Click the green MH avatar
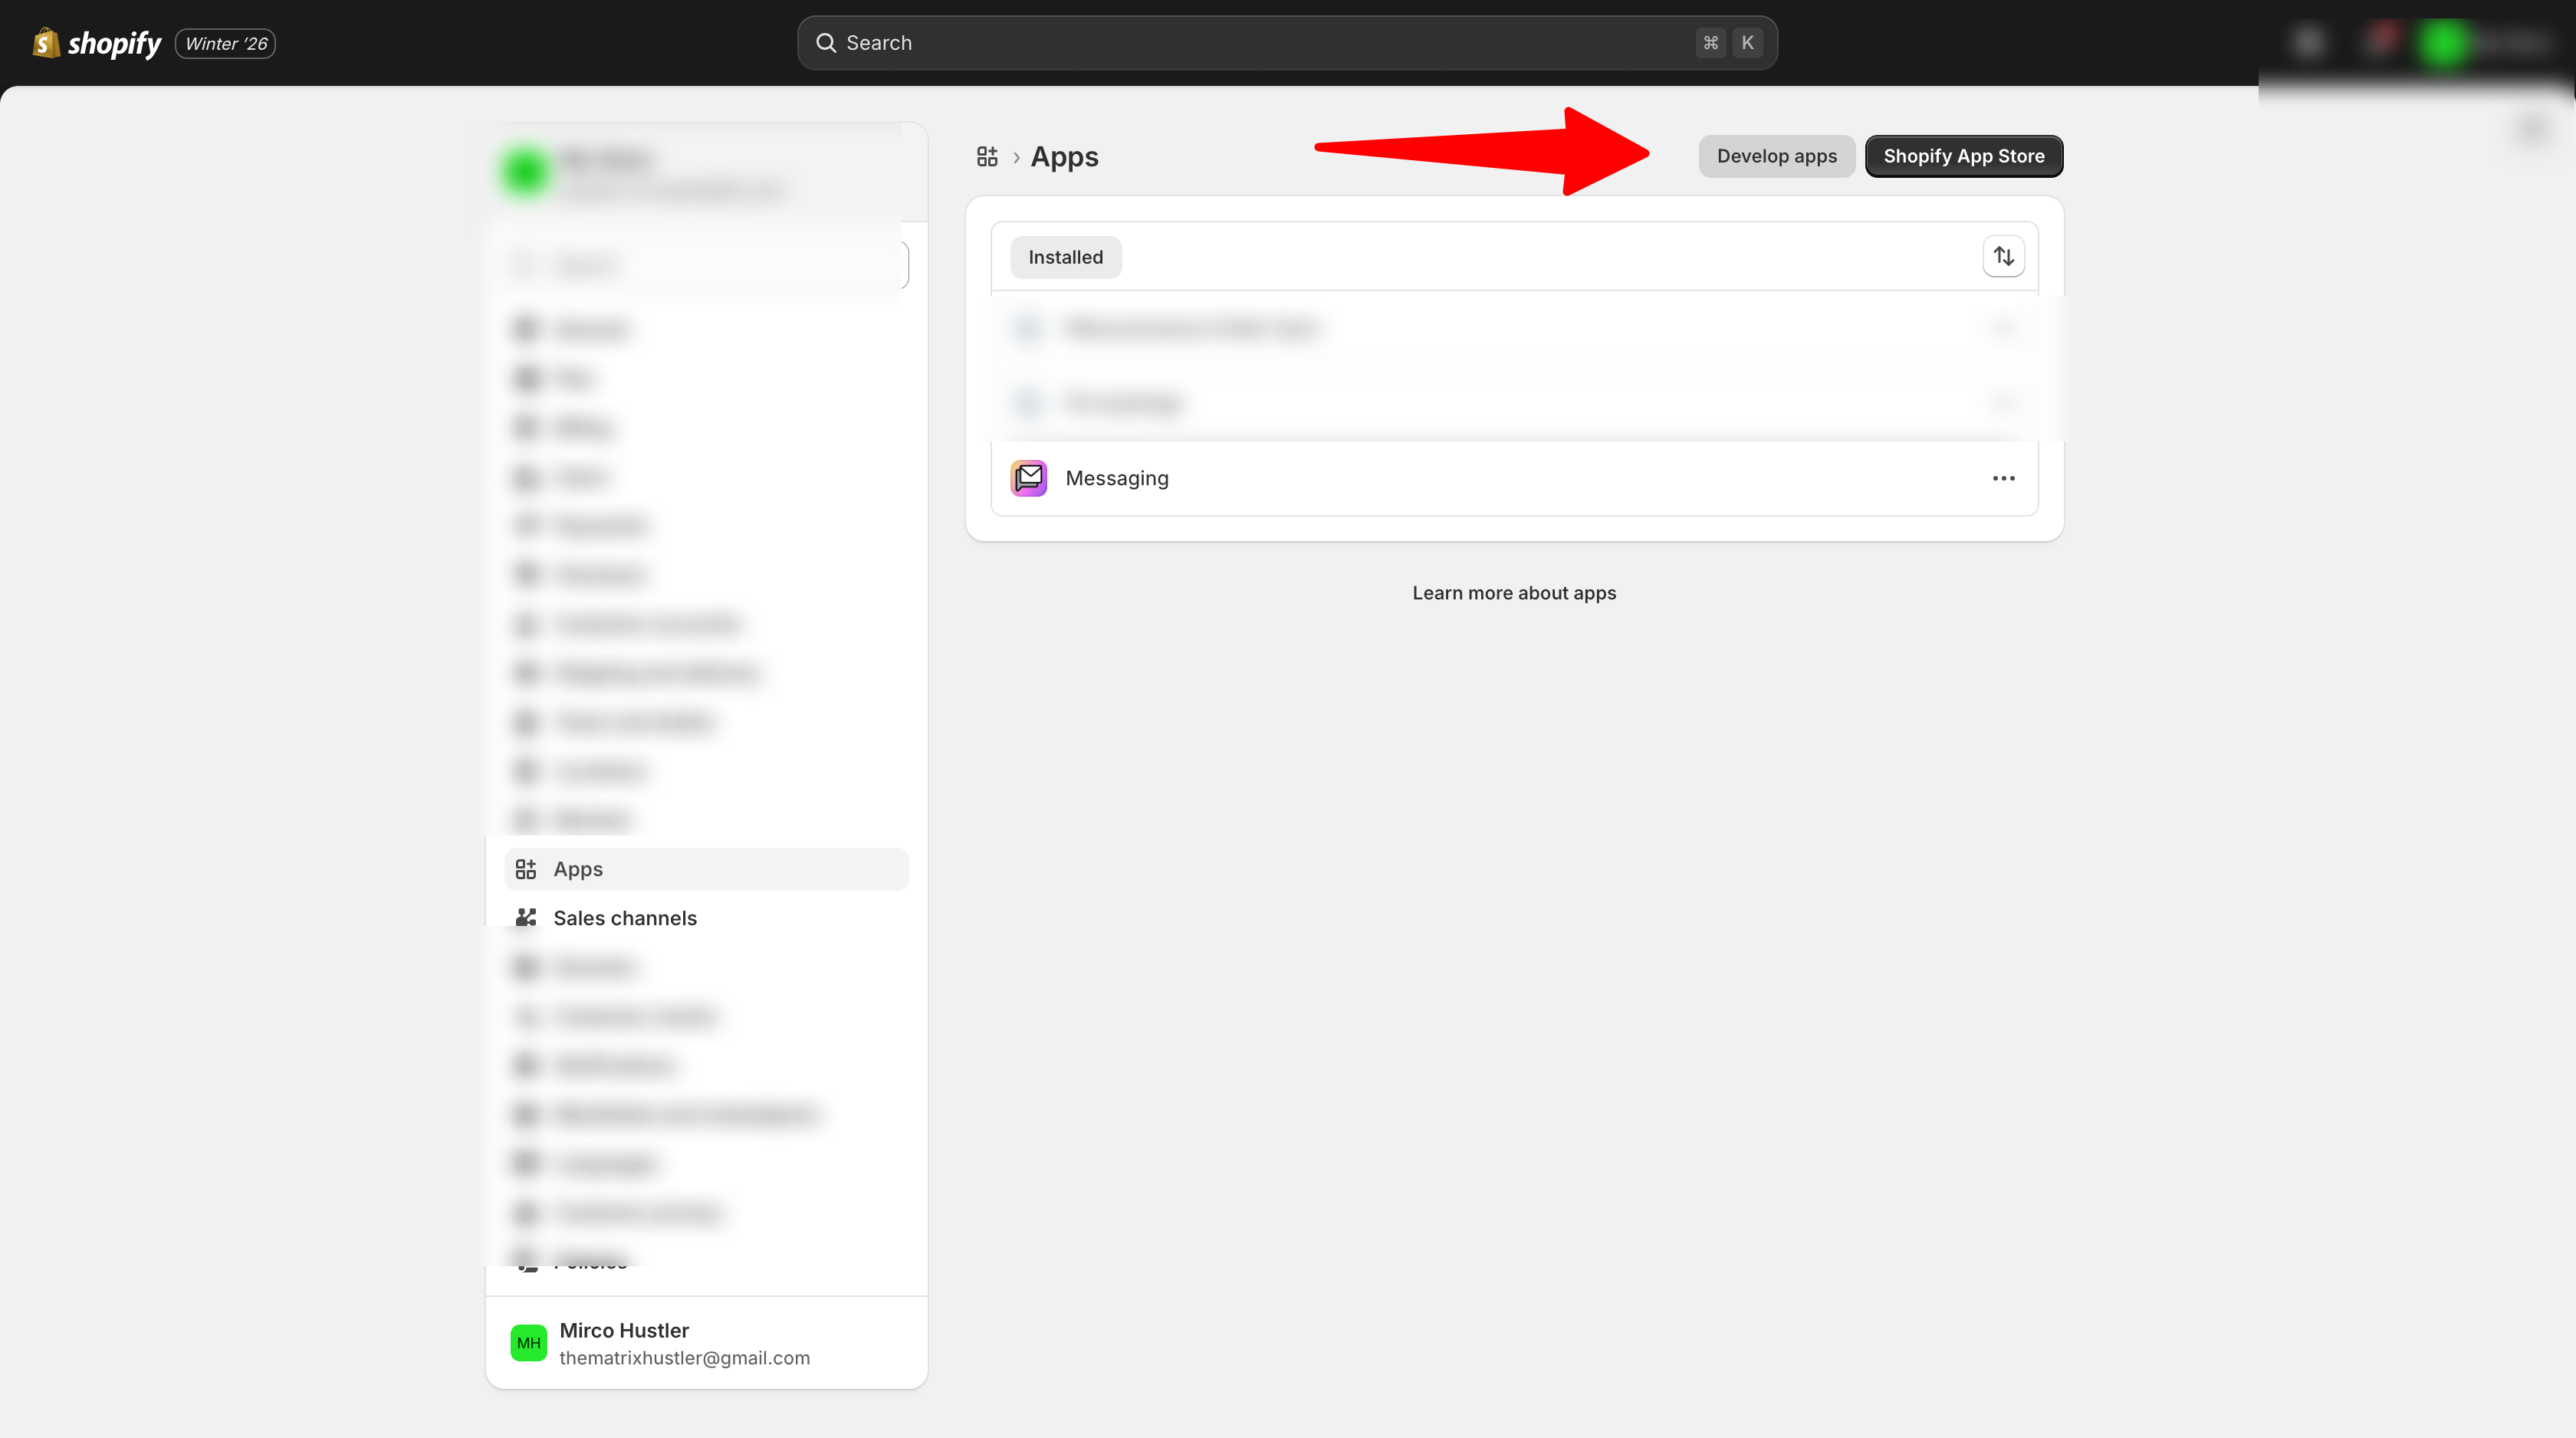This screenshot has height=1438, width=2576. pos(528,1343)
